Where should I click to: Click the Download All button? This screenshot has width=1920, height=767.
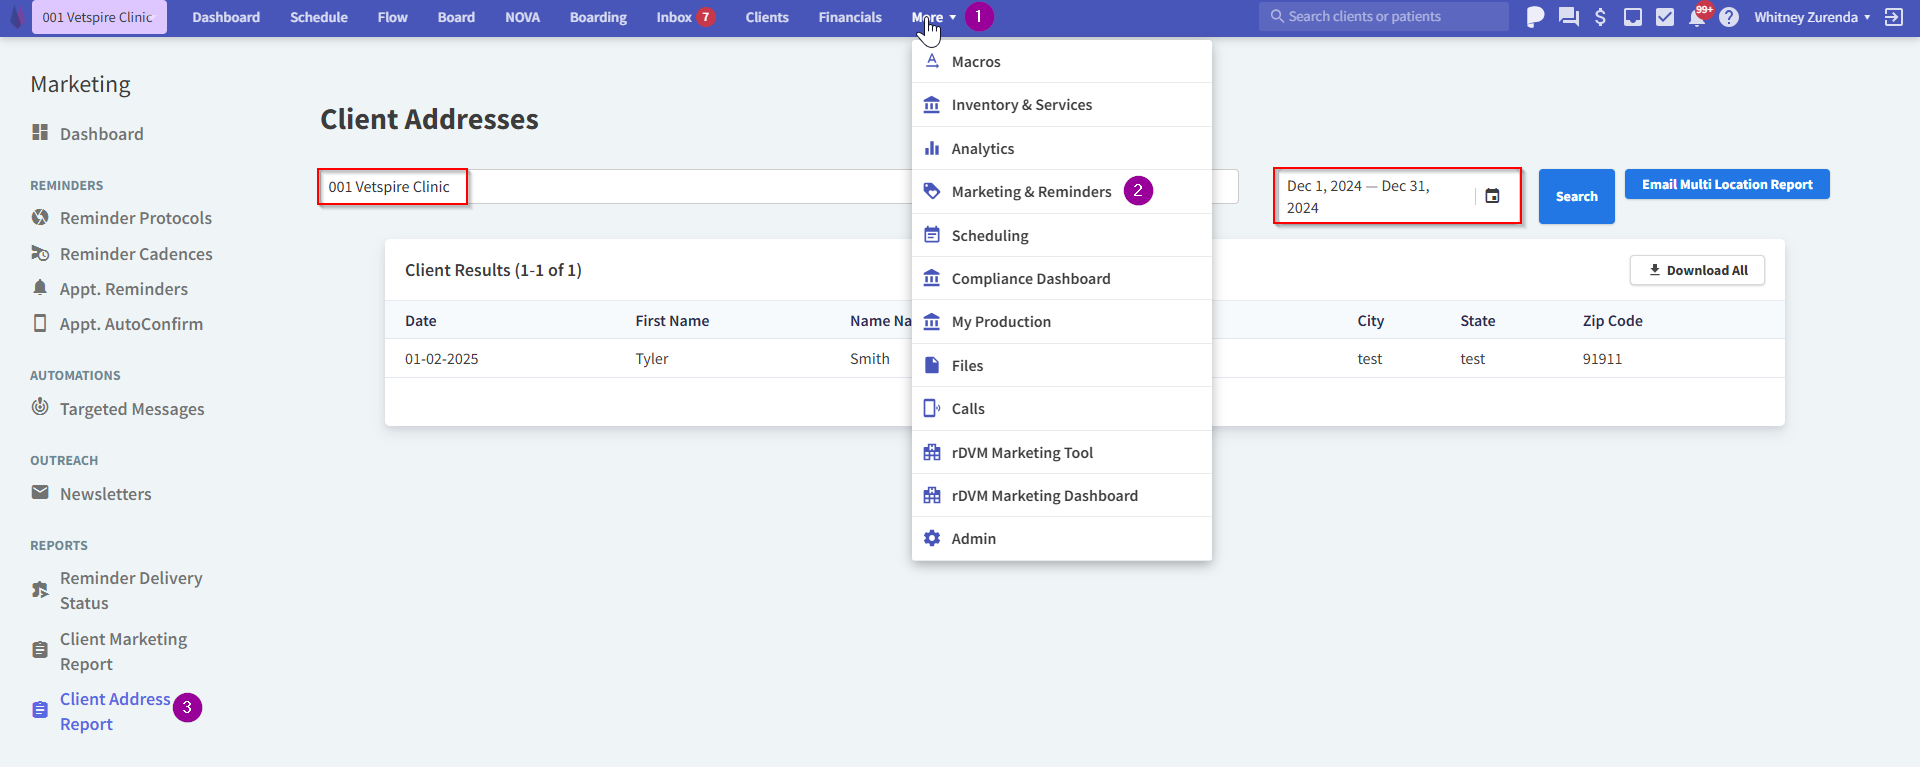pyautogui.click(x=1697, y=270)
